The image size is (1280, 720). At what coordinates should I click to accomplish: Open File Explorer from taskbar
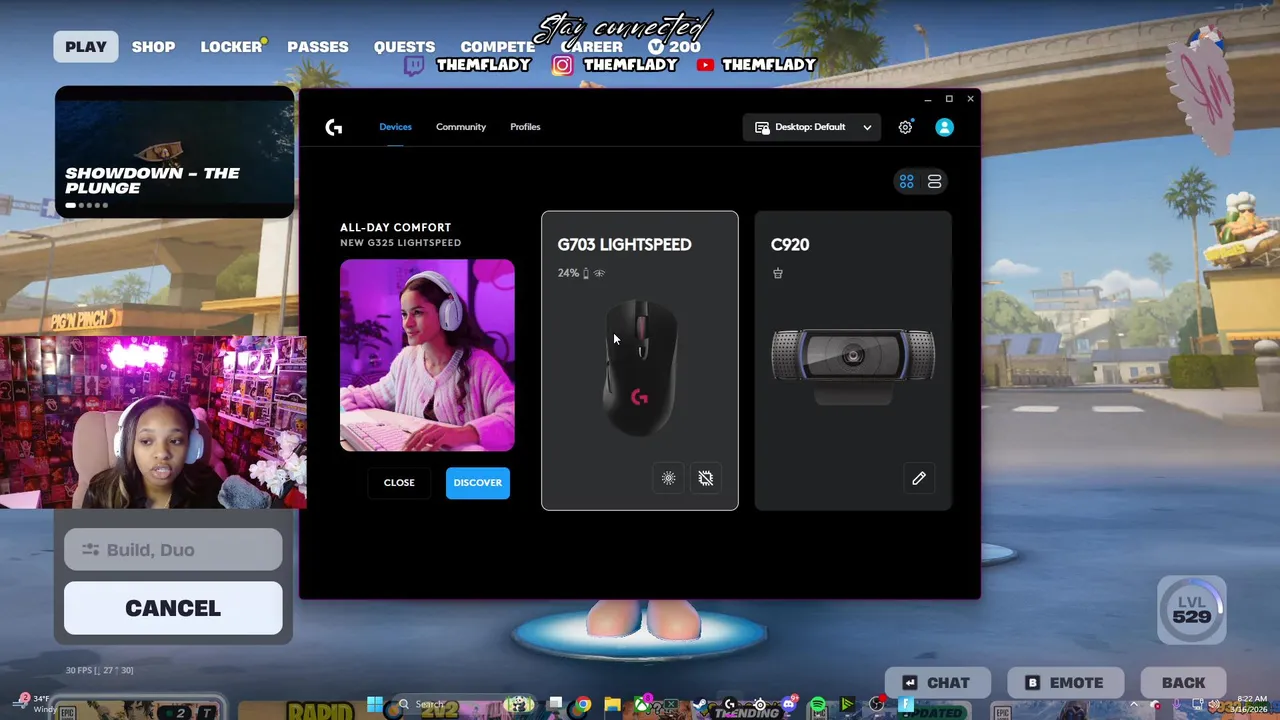click(x=612, y=704)
